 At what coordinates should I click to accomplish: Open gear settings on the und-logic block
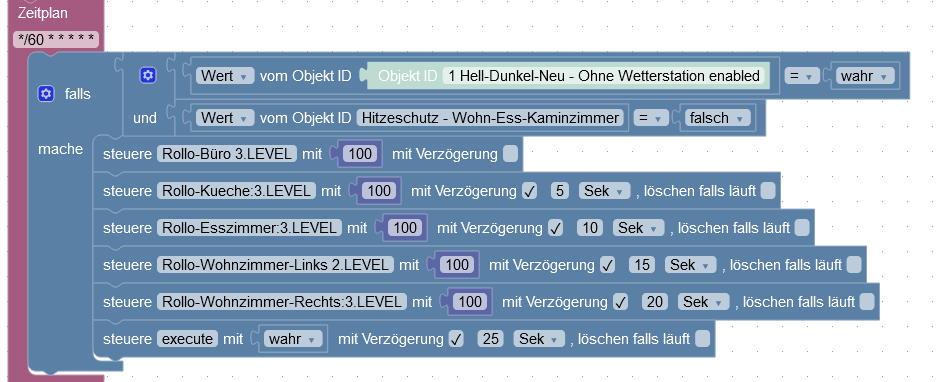click(x=148, y=76)
